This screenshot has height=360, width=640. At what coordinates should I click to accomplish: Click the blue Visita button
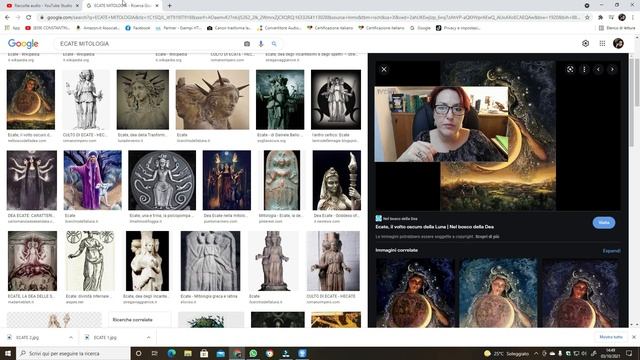click(x=604, y=222)
